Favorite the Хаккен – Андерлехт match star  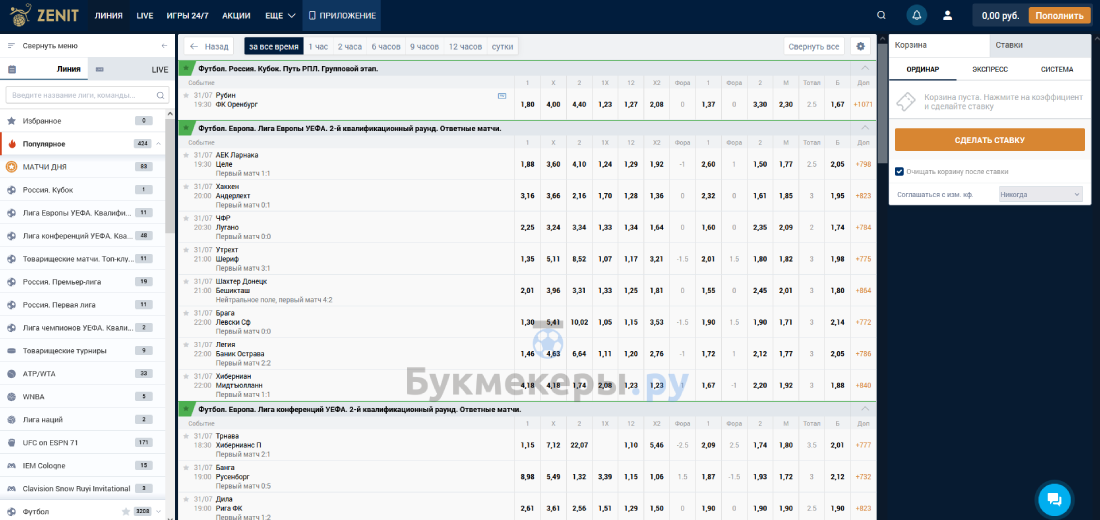tap(186, 186)
